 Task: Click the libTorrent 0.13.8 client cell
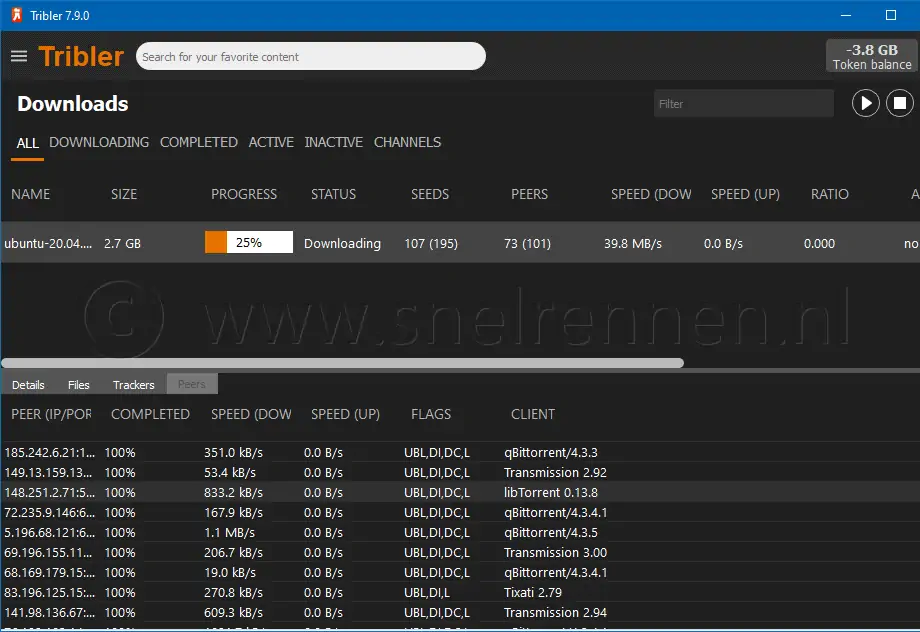550,492
